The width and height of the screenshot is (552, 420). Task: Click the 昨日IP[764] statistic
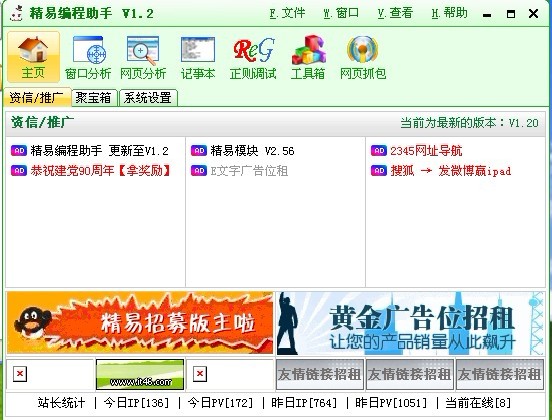point(305,403)
